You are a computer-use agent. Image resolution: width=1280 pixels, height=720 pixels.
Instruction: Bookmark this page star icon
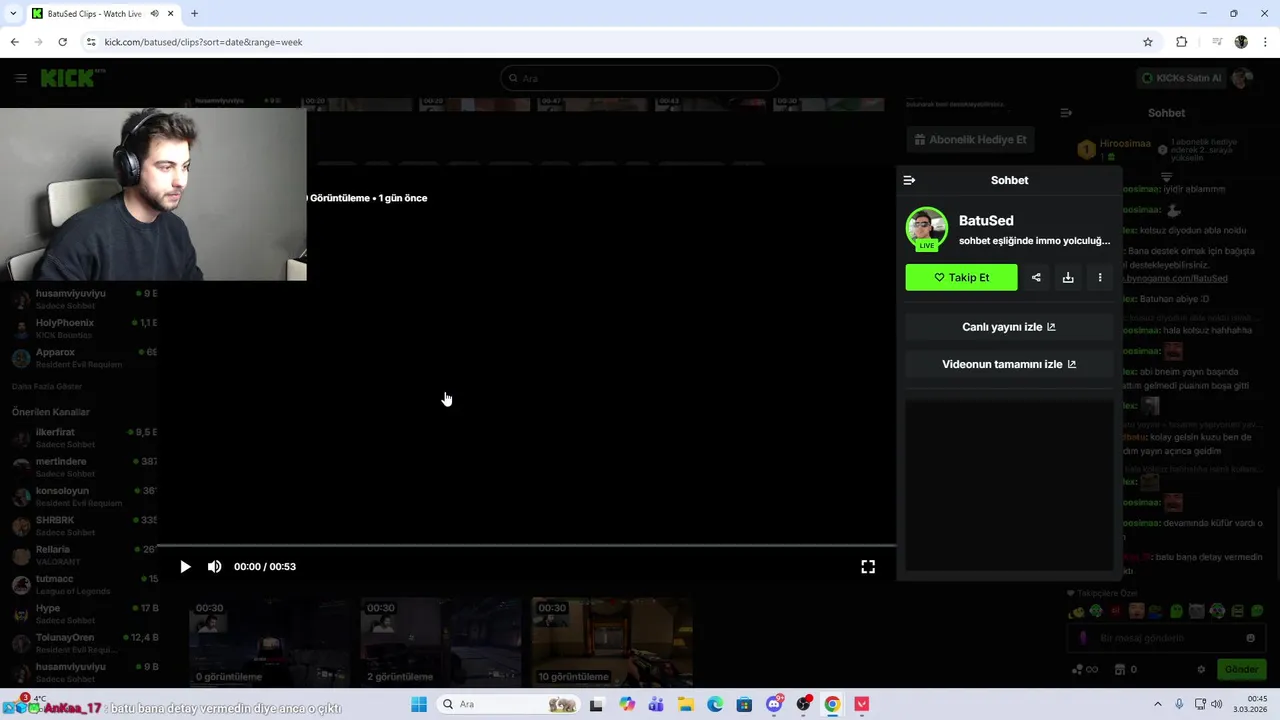click(x=1148, y=42)
